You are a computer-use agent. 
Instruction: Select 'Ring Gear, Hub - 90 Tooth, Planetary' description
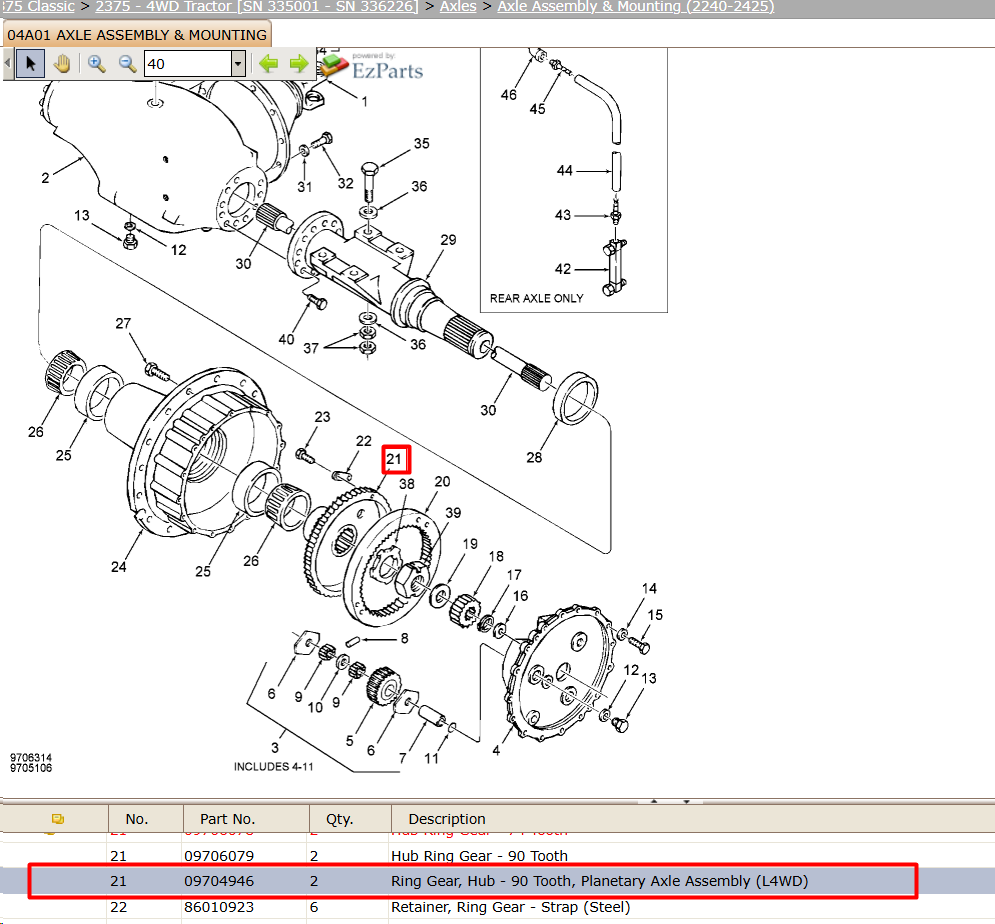[600, 881]
